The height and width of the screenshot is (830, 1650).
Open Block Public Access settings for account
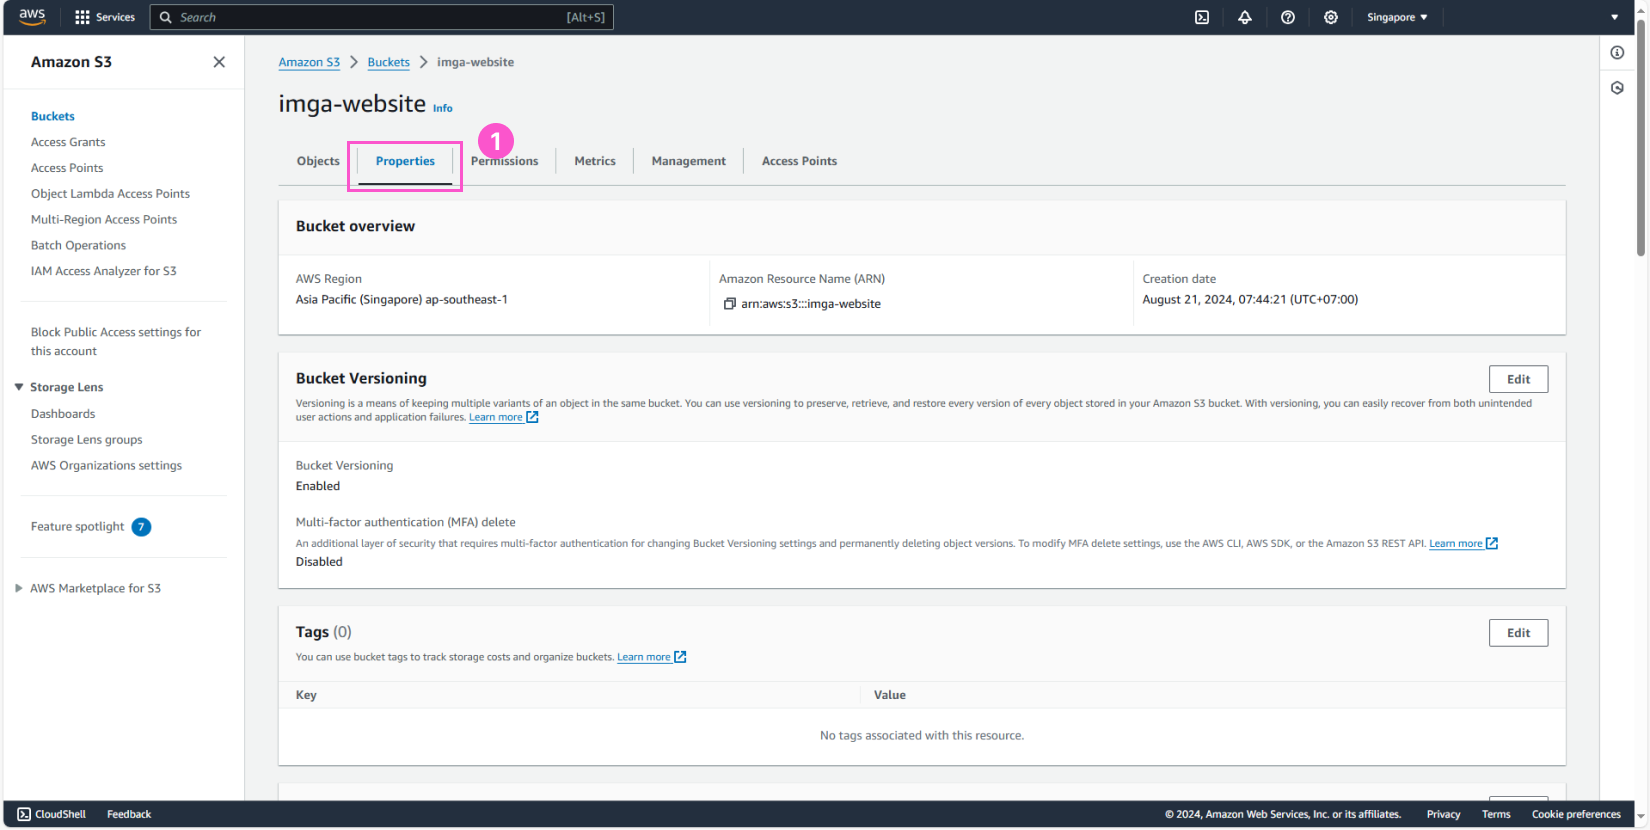pyautogui.click(x=116, y=341)
